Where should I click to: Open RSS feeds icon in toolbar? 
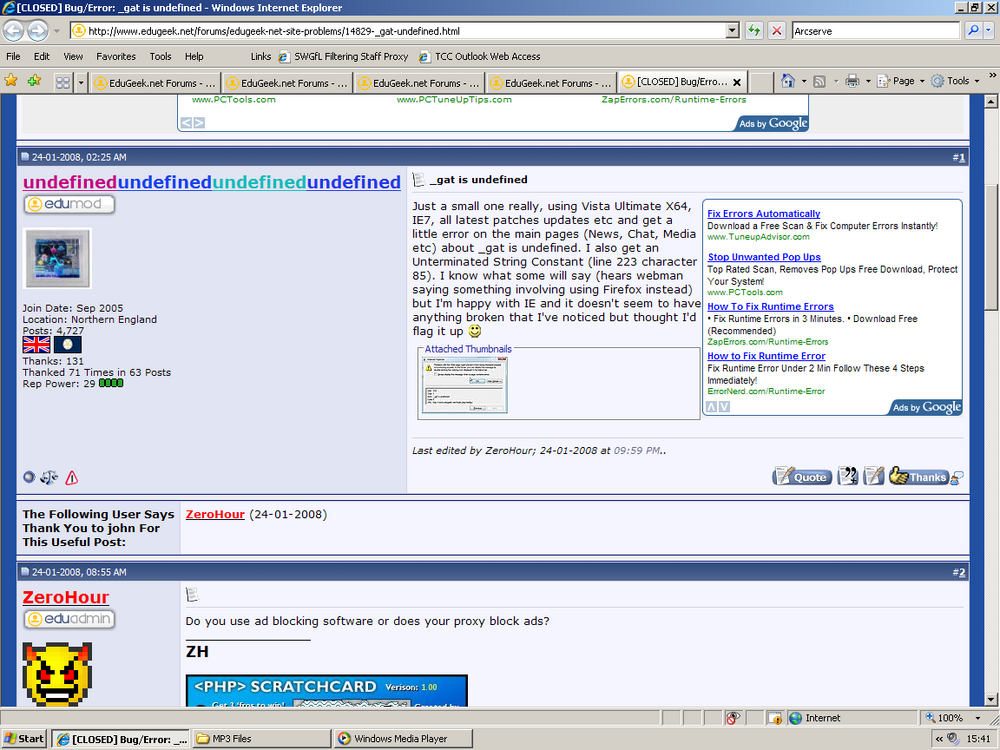coord(820,81)
